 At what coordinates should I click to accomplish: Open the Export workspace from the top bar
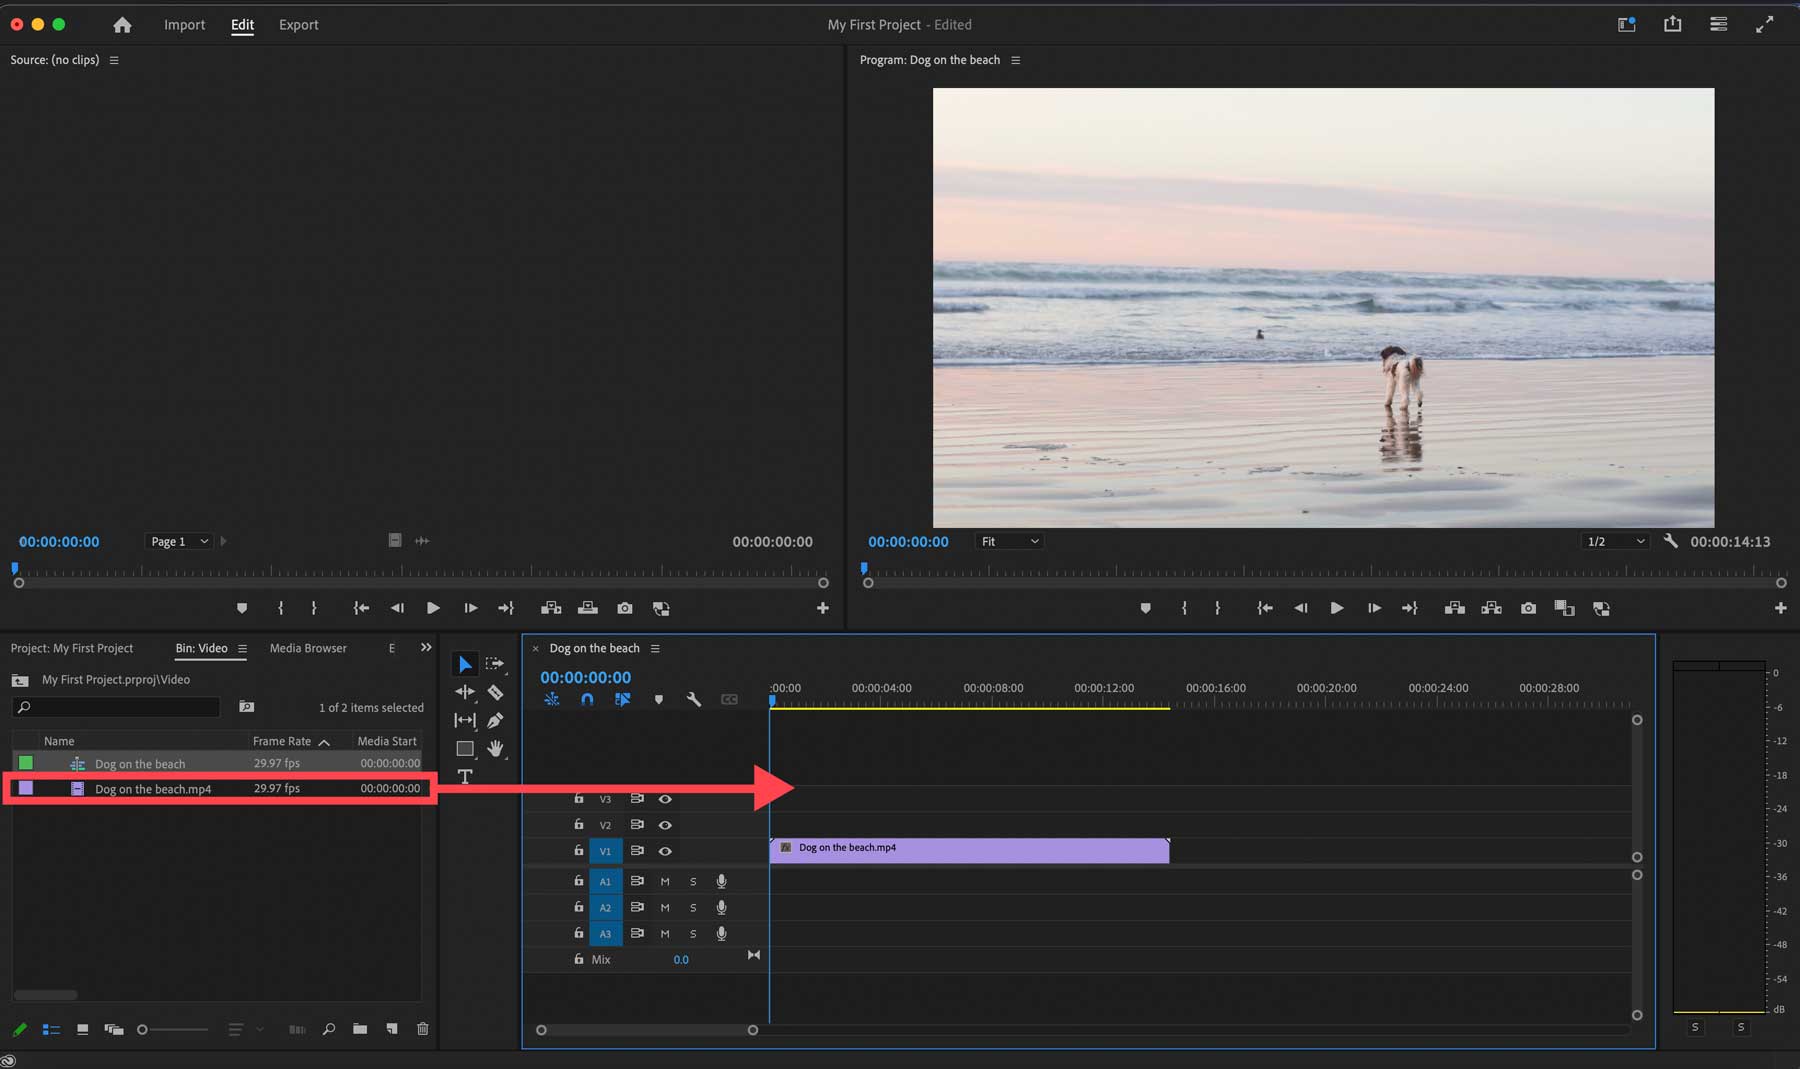tap(298, 24)
